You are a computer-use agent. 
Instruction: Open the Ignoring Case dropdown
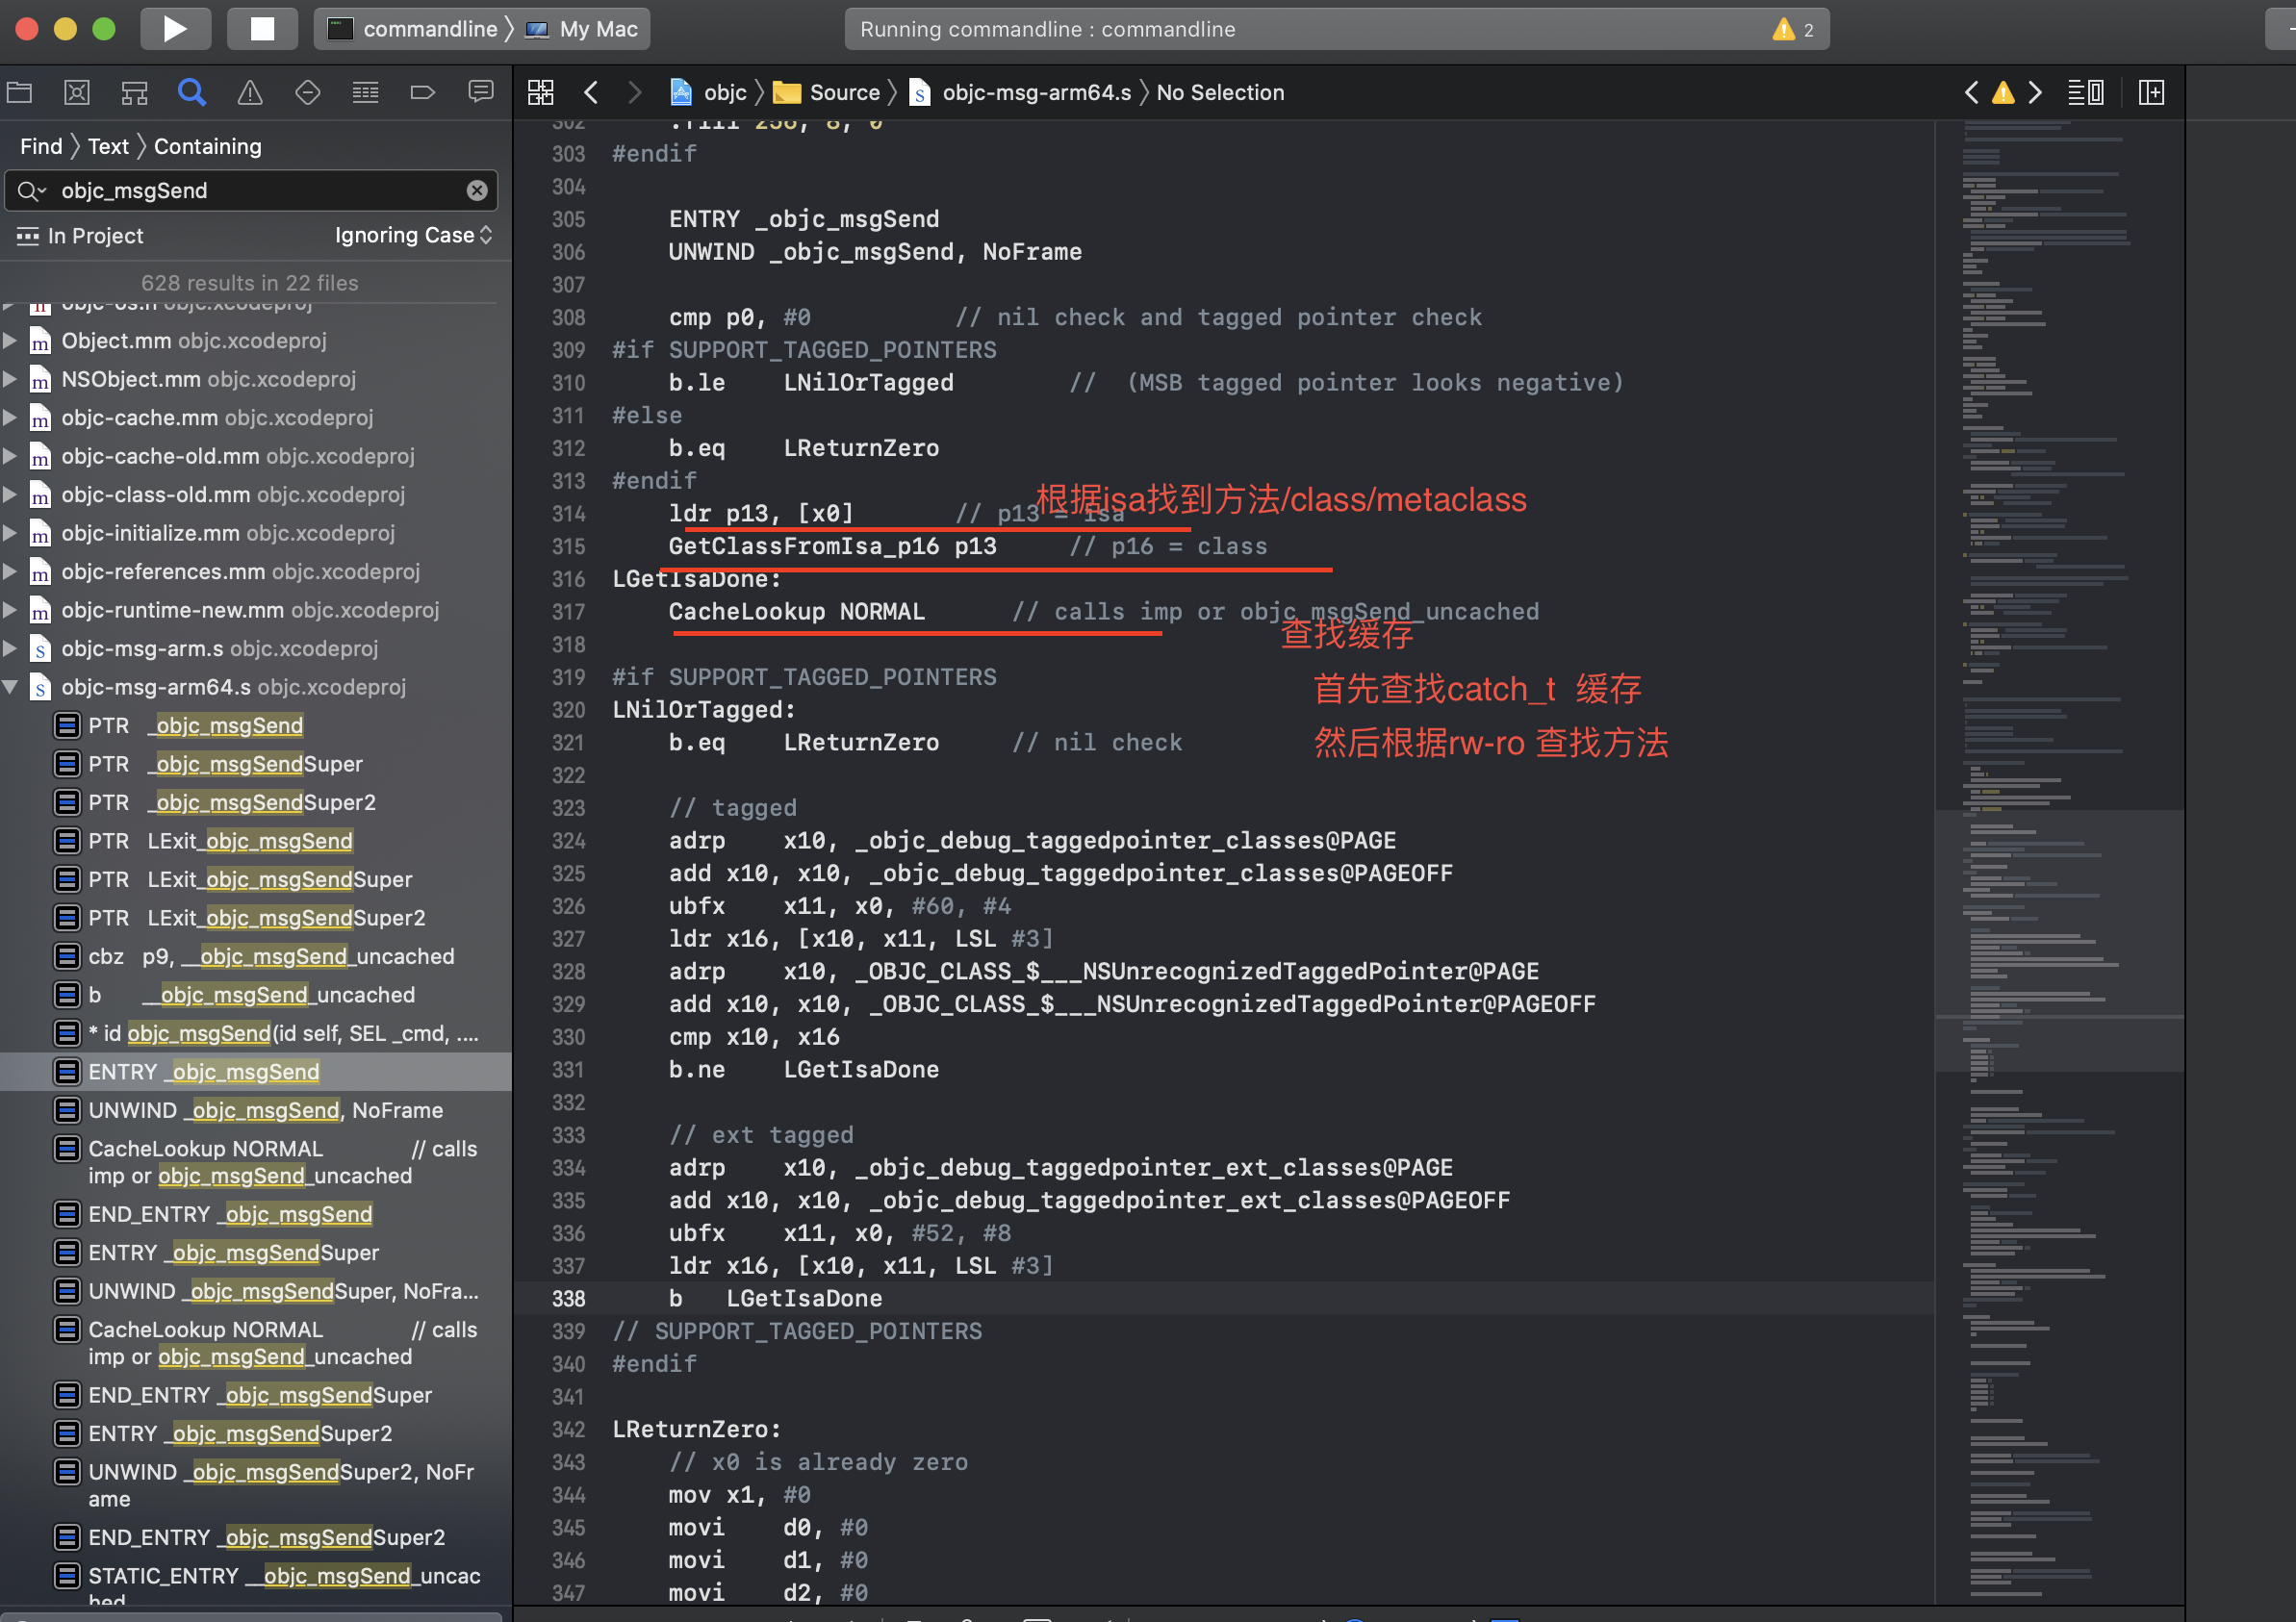click(413, 235)
